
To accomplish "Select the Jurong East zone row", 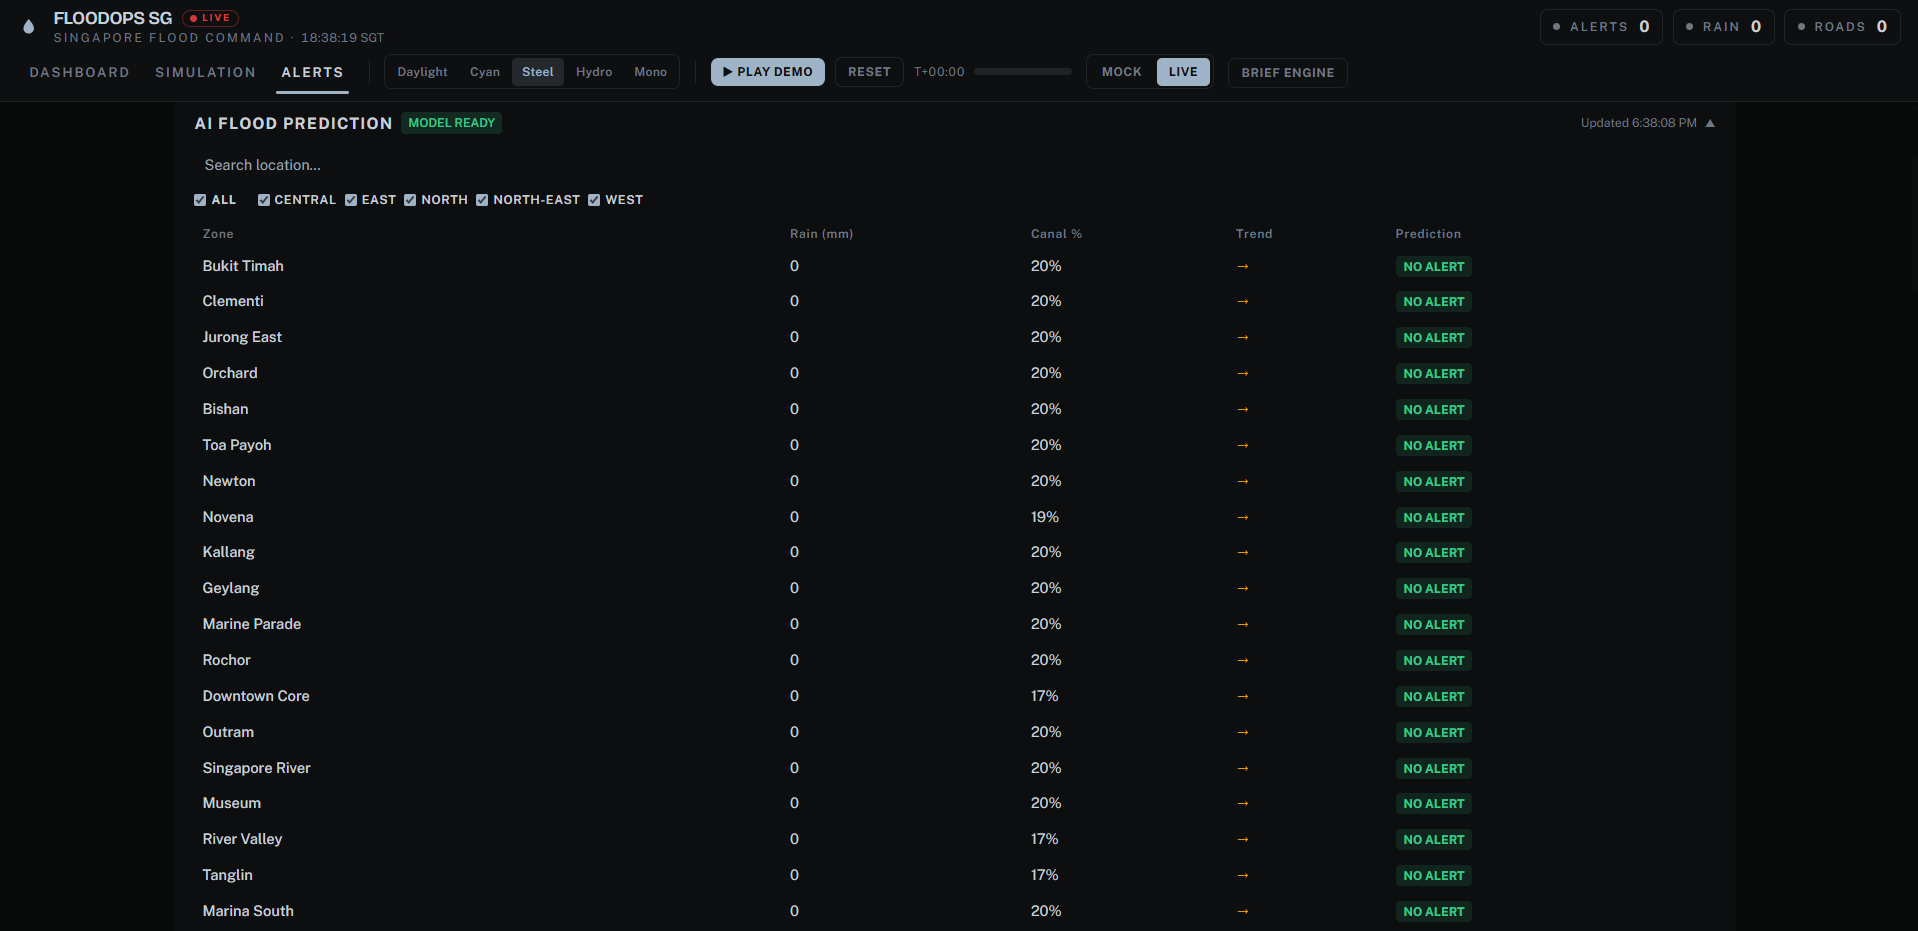I will pyautogui.click(x=955, y=337).
